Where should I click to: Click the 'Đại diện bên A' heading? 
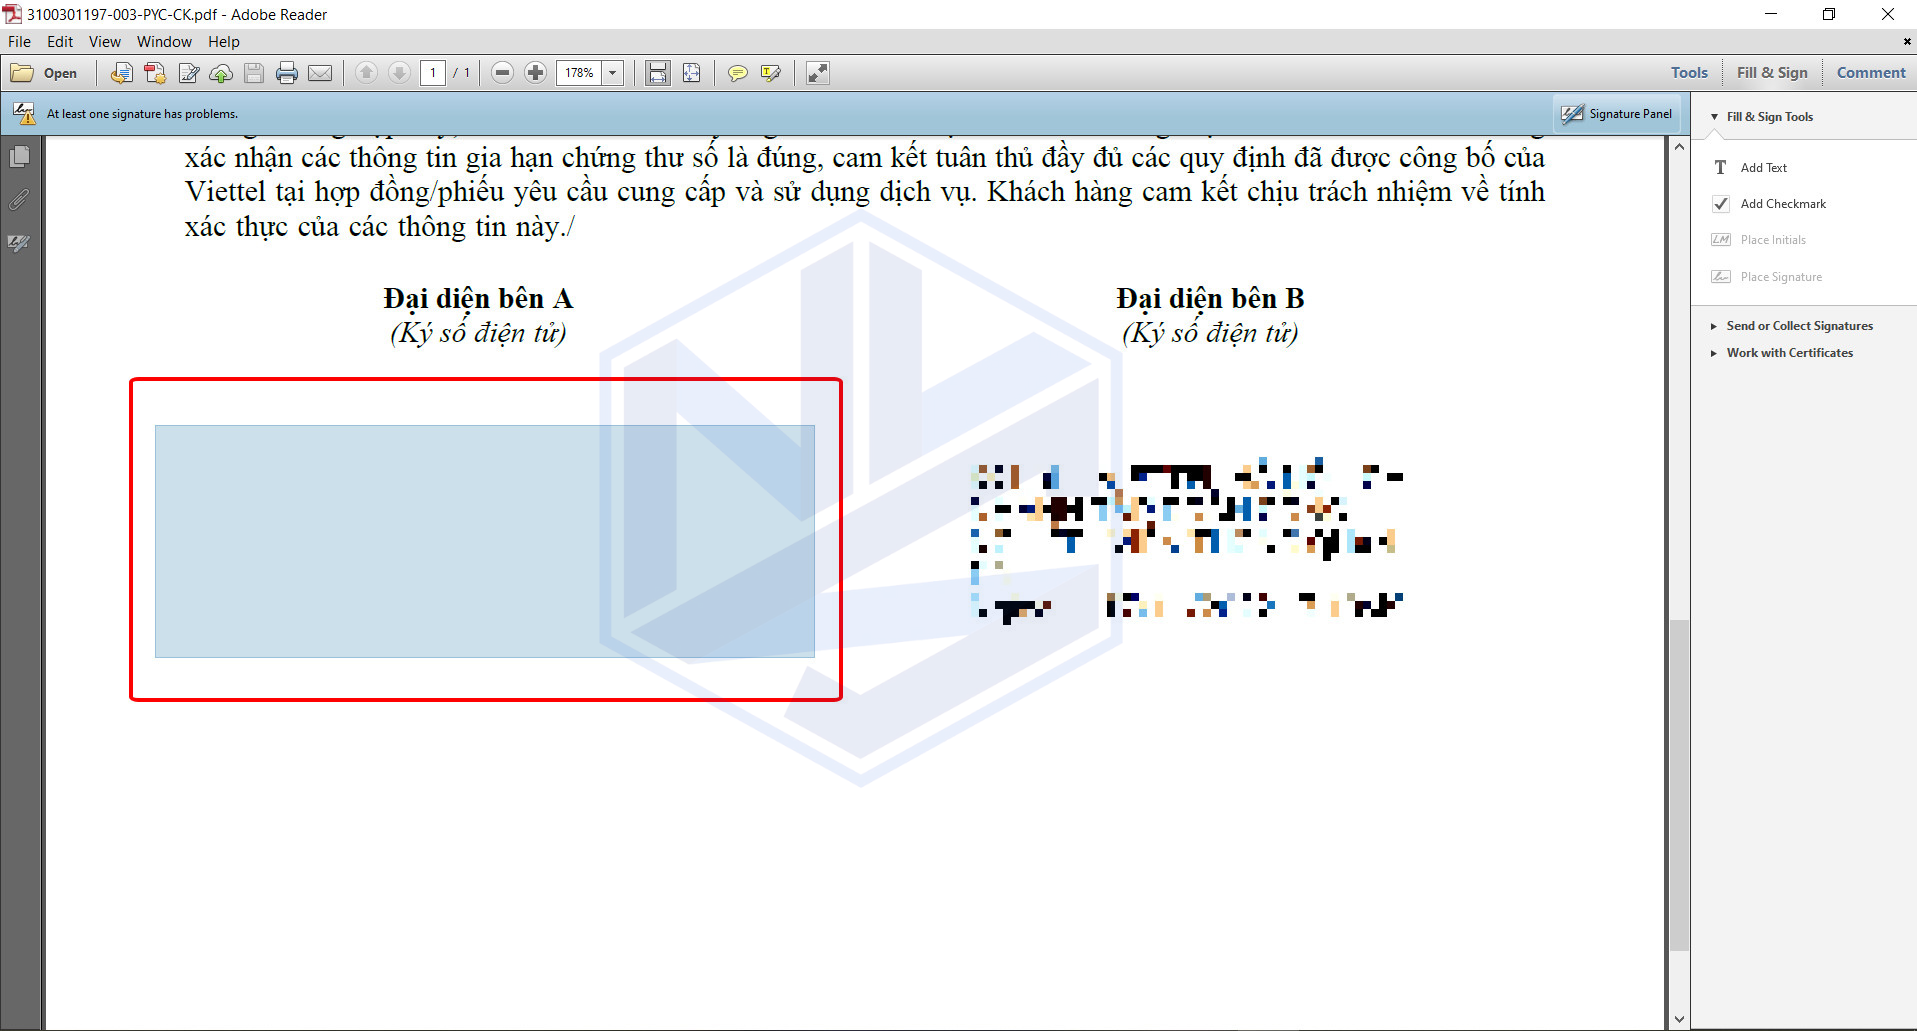tap(478, 298)
